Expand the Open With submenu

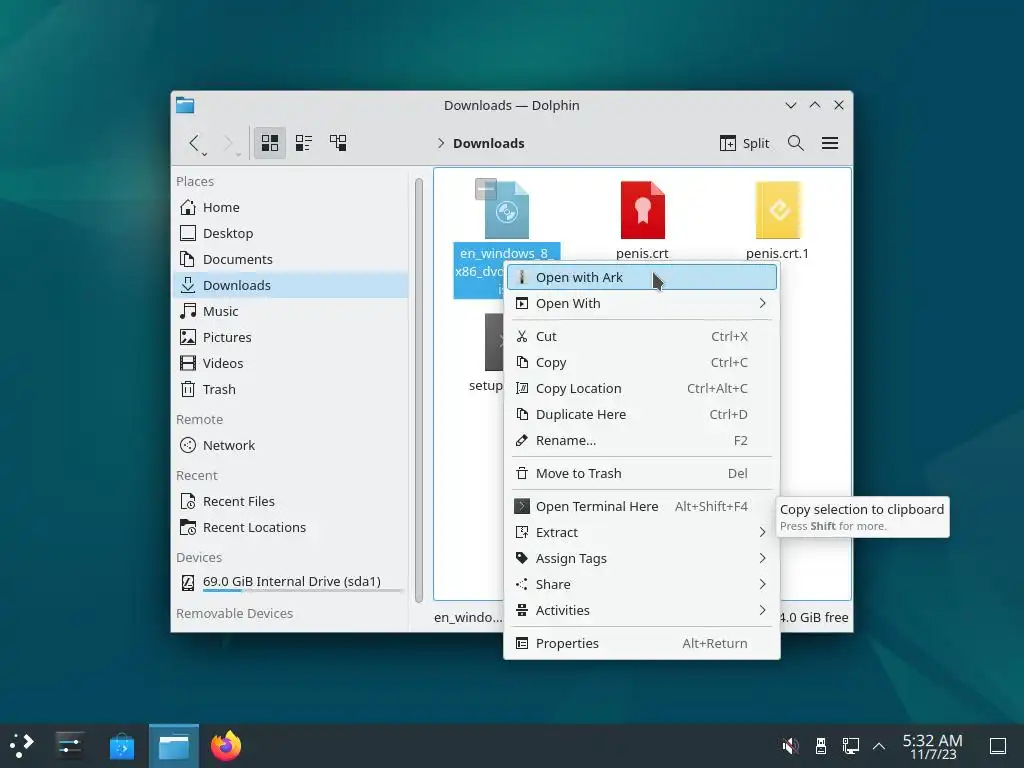coord(642,304)
